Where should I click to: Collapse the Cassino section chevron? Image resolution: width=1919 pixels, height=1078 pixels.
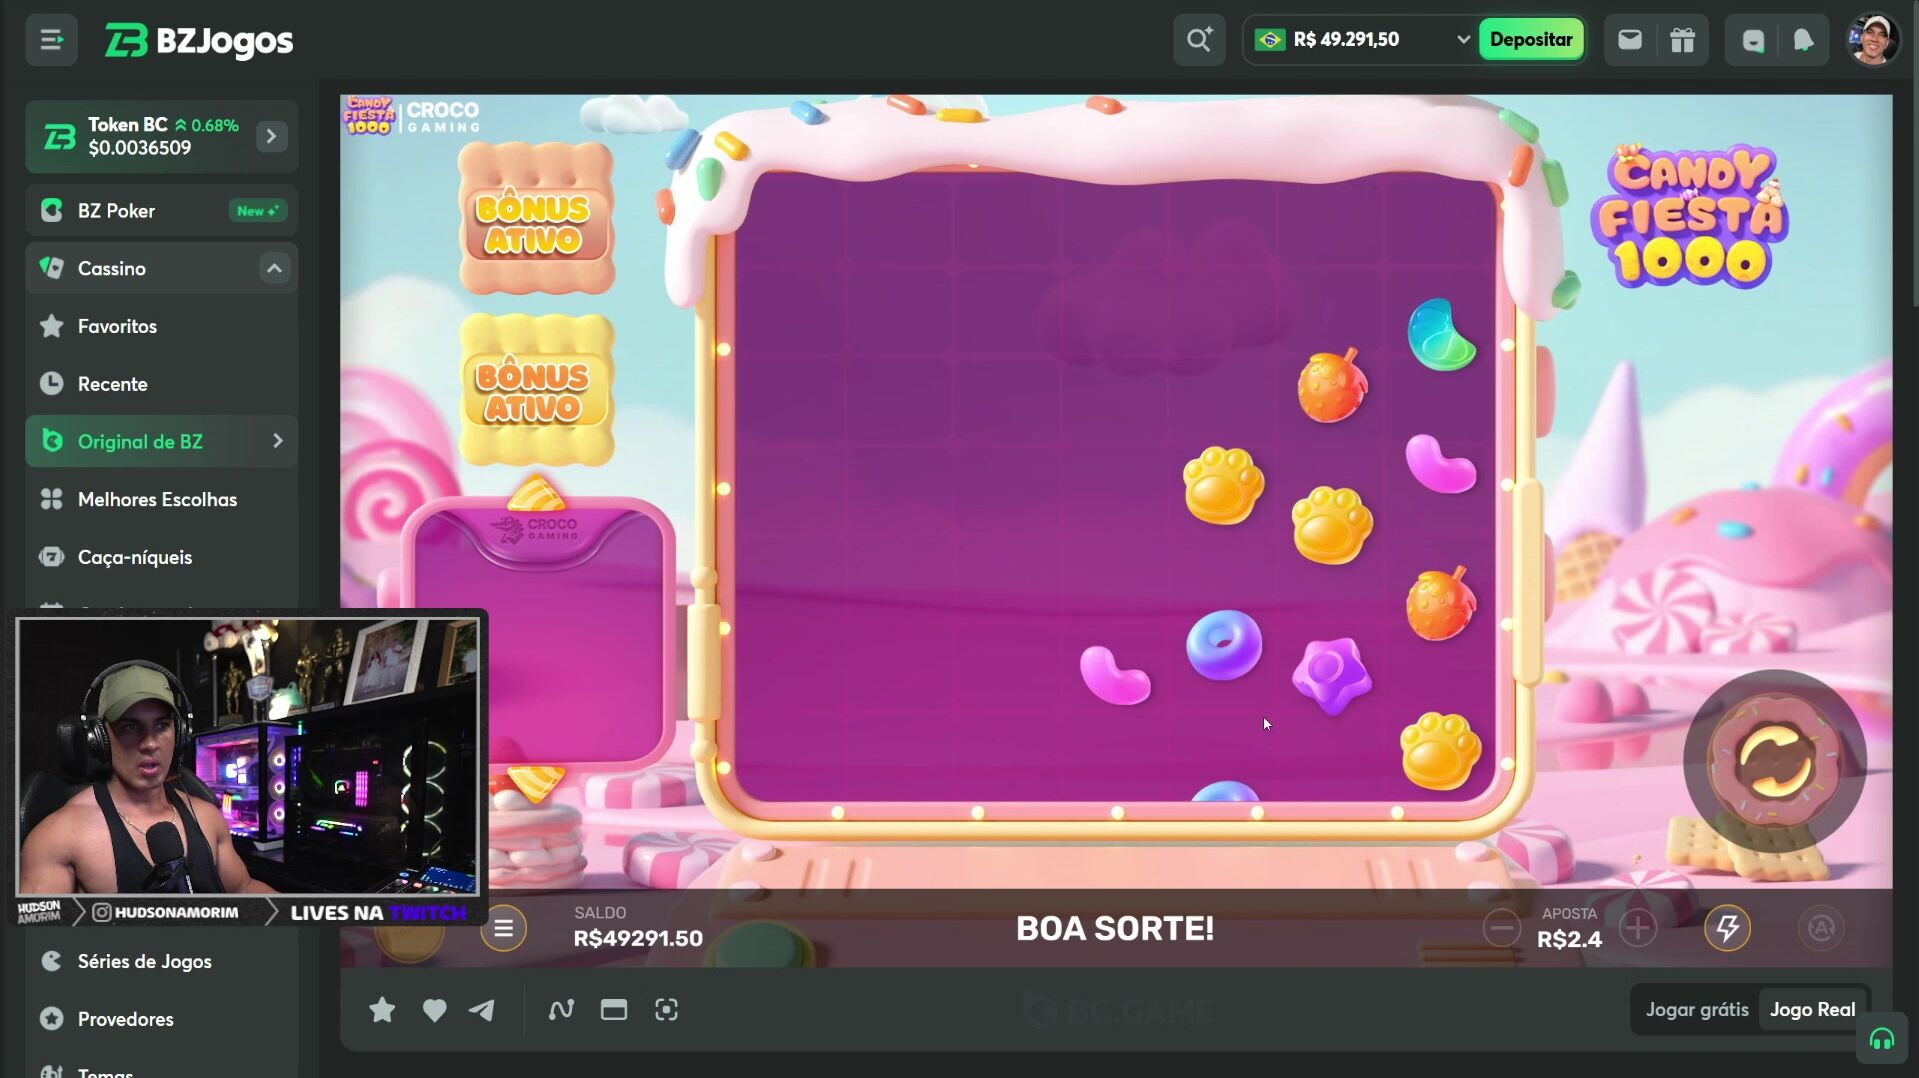coord(274,268)
